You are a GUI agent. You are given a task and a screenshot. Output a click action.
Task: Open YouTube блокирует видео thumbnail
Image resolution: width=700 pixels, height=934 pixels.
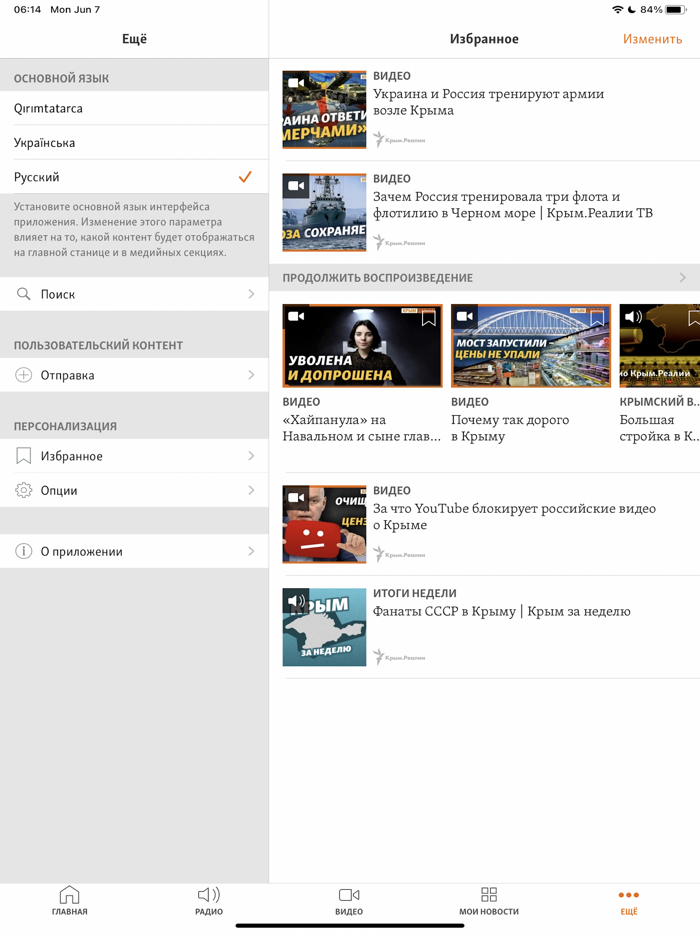click(324, 524)
